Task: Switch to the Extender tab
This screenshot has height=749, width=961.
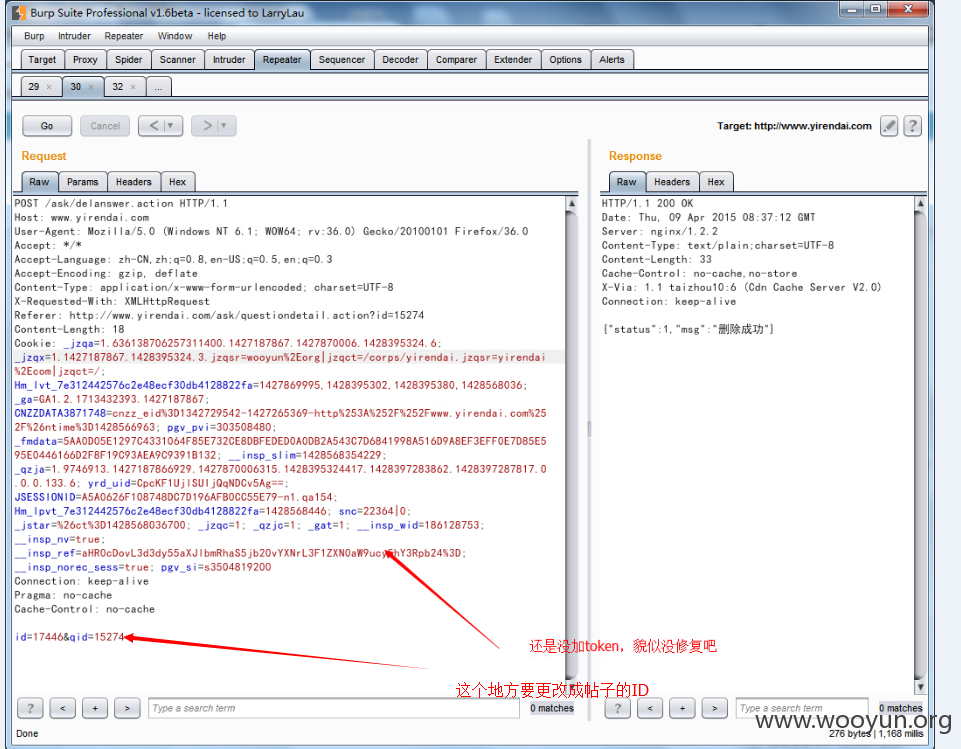Action: pos(513,59)
